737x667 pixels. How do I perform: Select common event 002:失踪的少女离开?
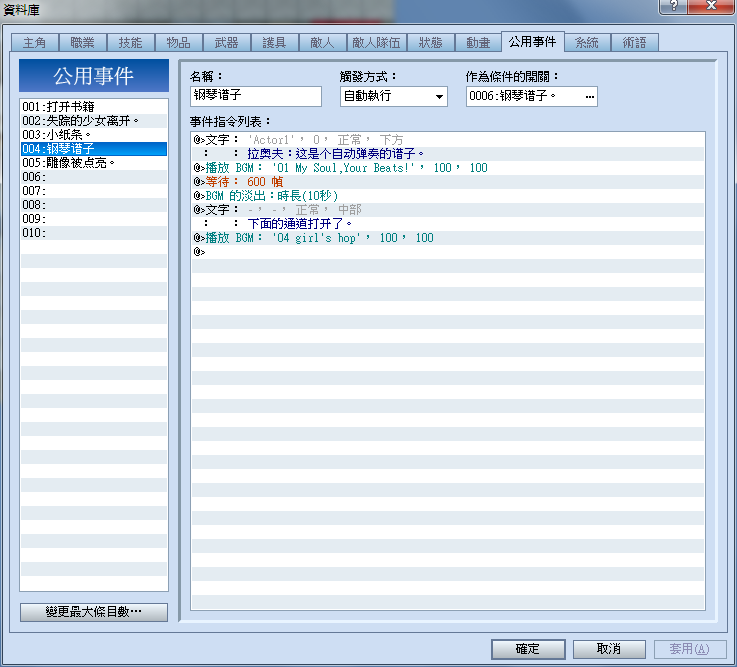pos(94,121)
